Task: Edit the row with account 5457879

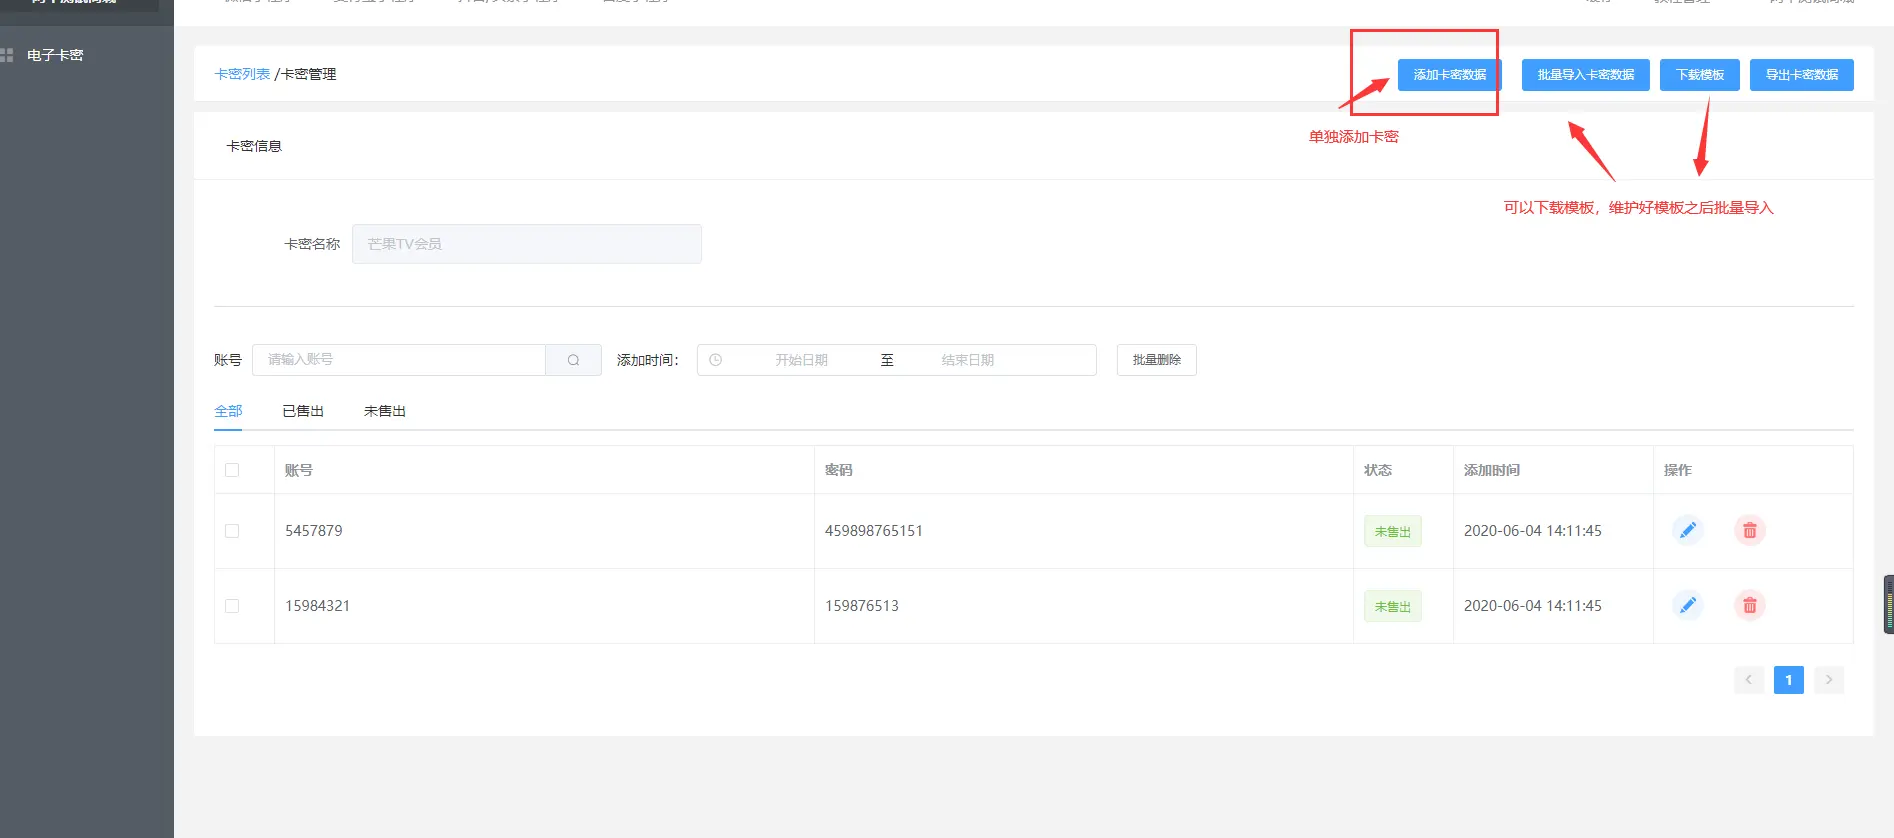Action: (1688, 530)
